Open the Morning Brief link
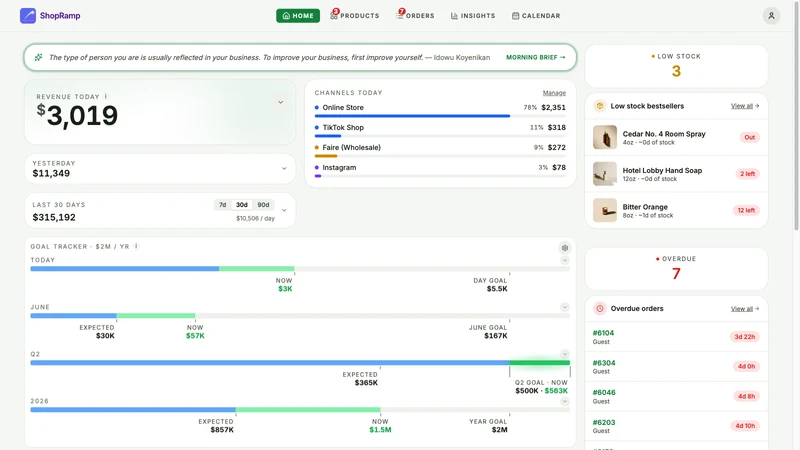 tap(536, 57)
